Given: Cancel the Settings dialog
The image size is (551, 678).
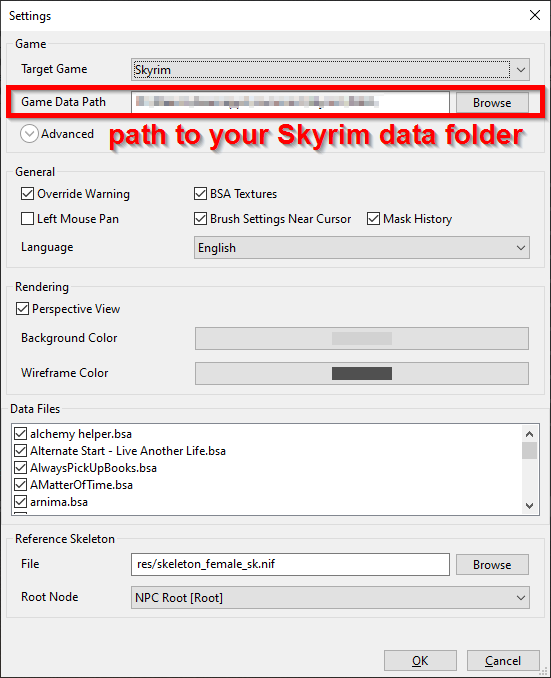Looking at the screenshot, I should 503,661.
